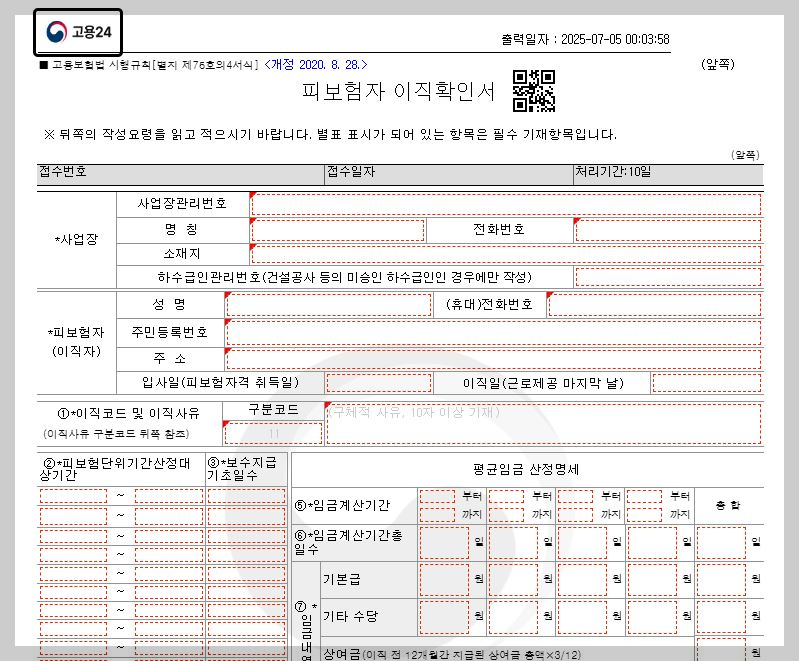
Task: Select the 이직일(근로제공 마지막 날) date field
Action: (x=706, y=383)
